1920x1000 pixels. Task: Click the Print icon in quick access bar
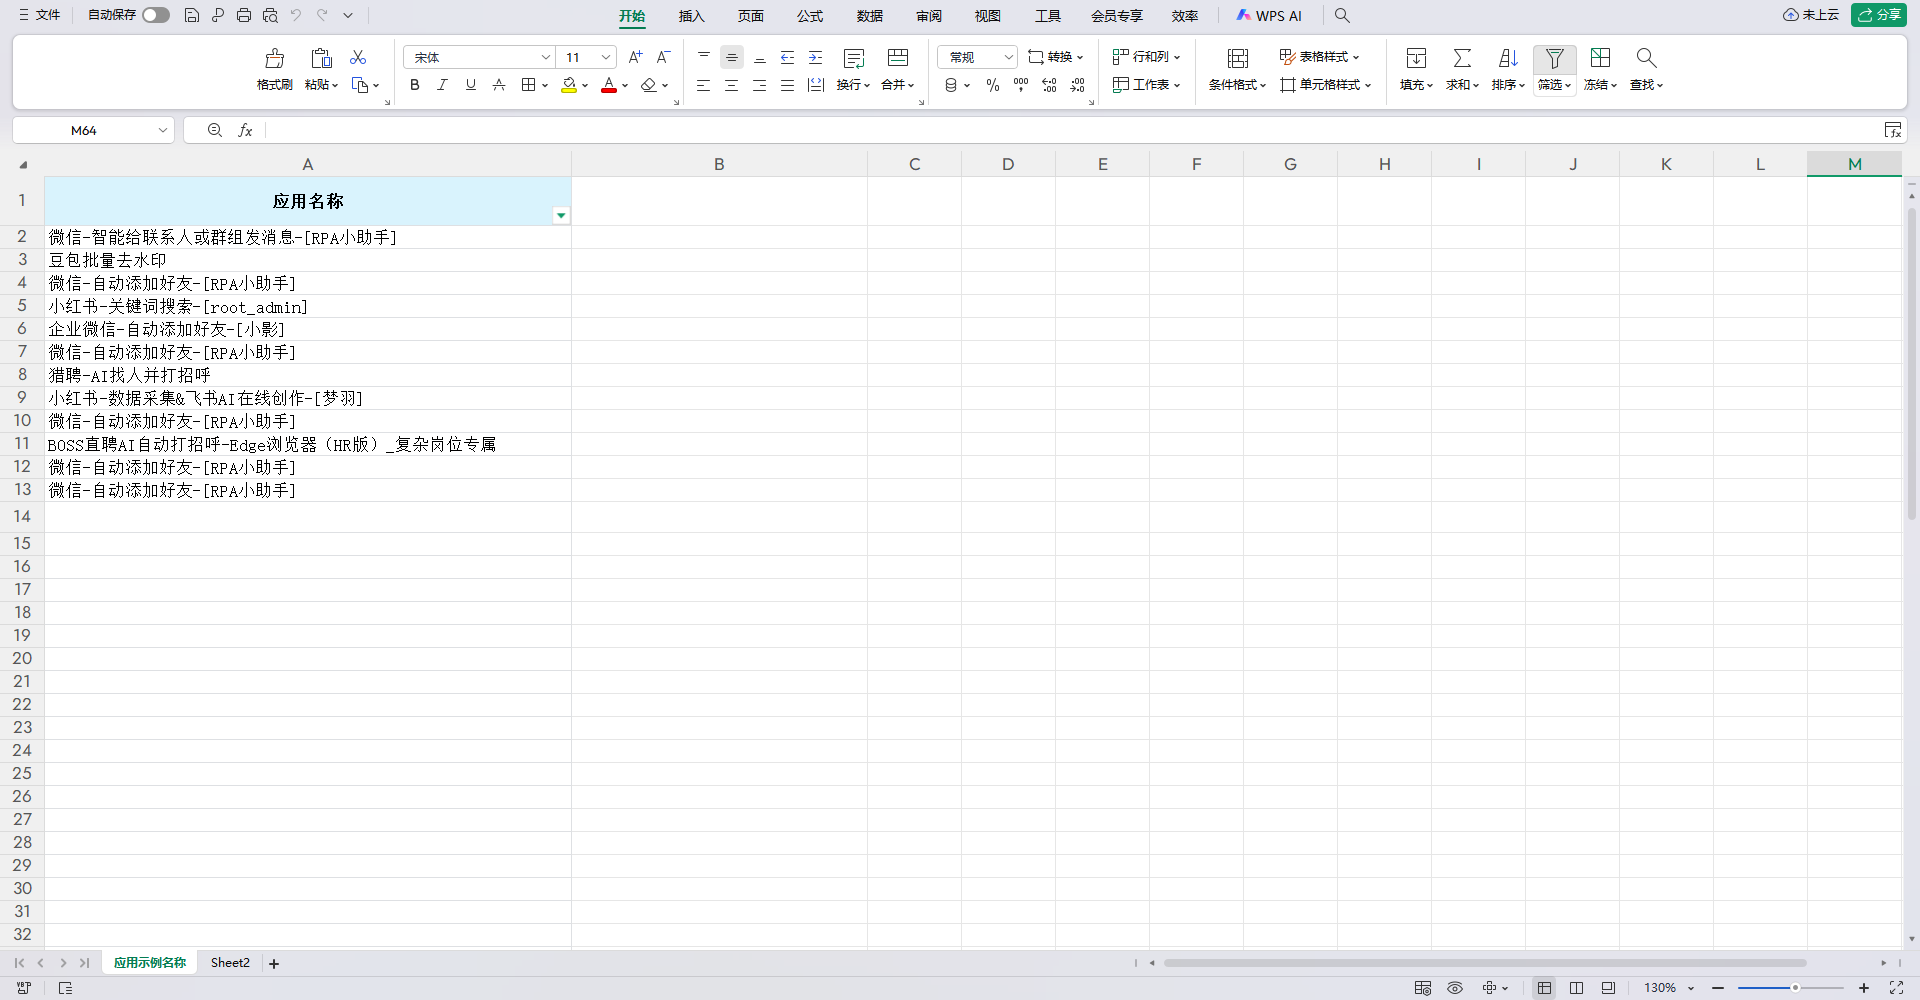tap(244, 15)
